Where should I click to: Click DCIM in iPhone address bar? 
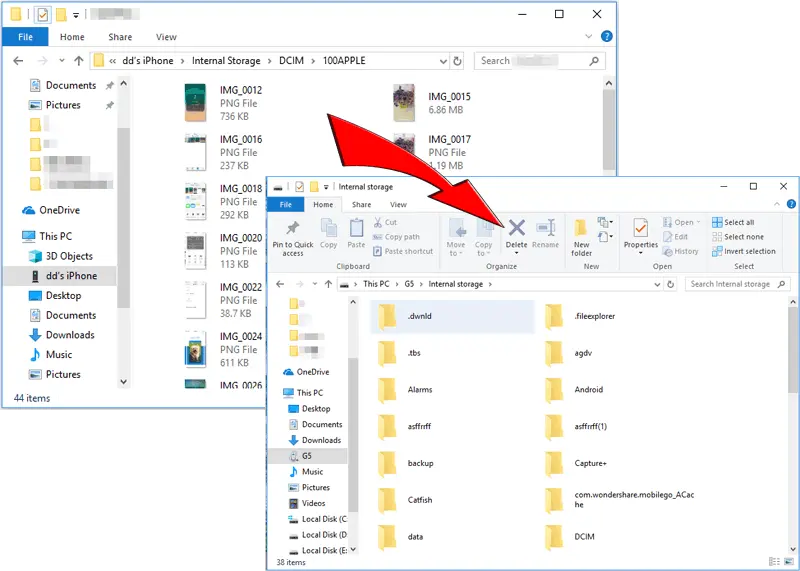(291, 61)
